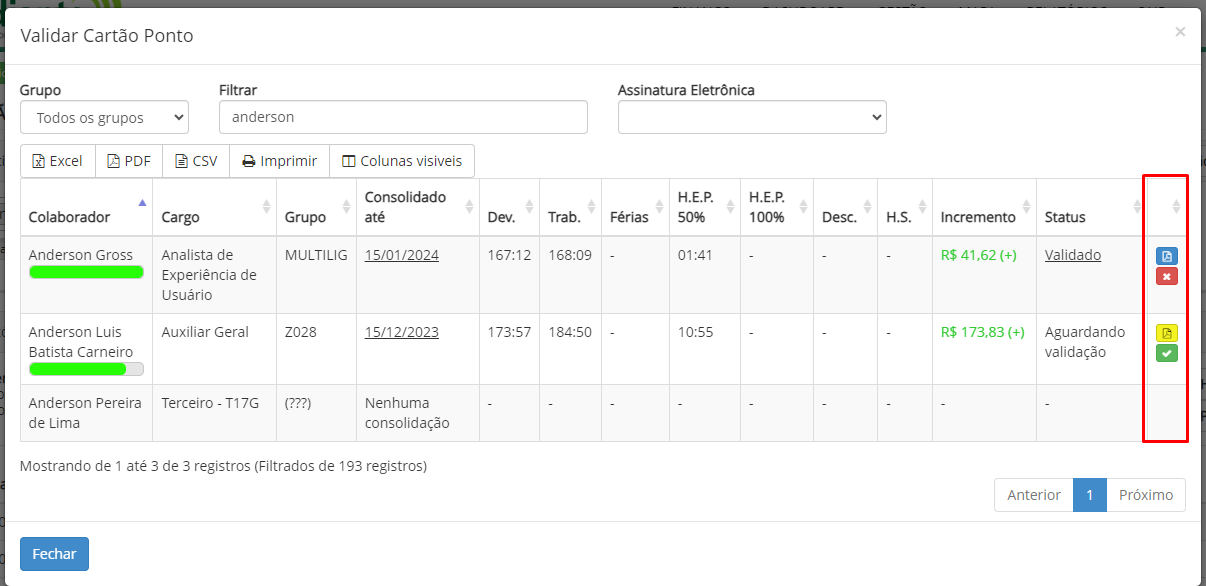Click the green checkmark to validate Anderson Luis

pos(1166,353)
